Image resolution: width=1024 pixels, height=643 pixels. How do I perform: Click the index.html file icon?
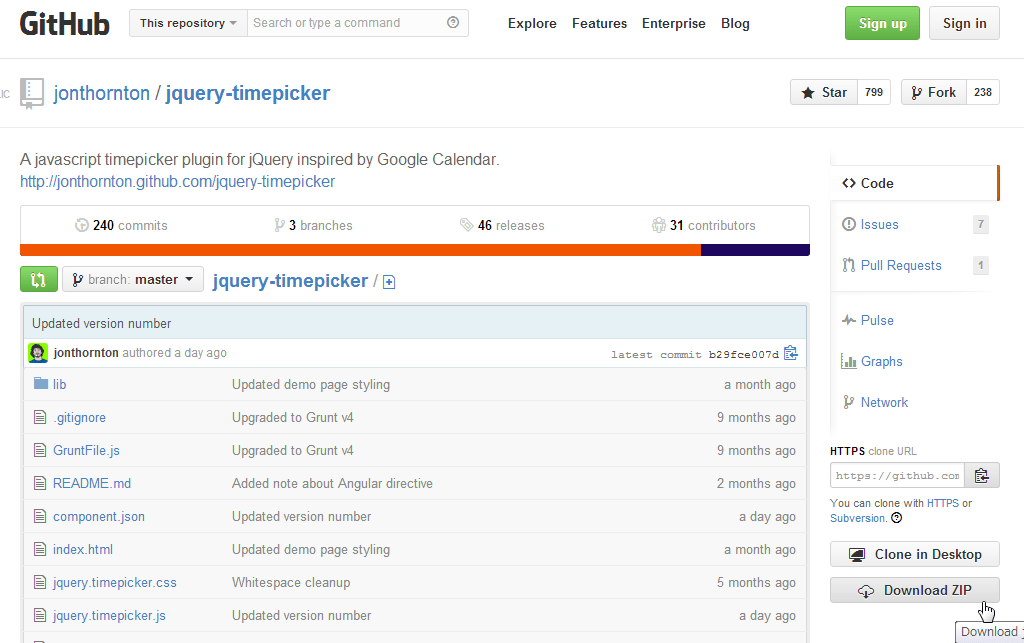40,549
